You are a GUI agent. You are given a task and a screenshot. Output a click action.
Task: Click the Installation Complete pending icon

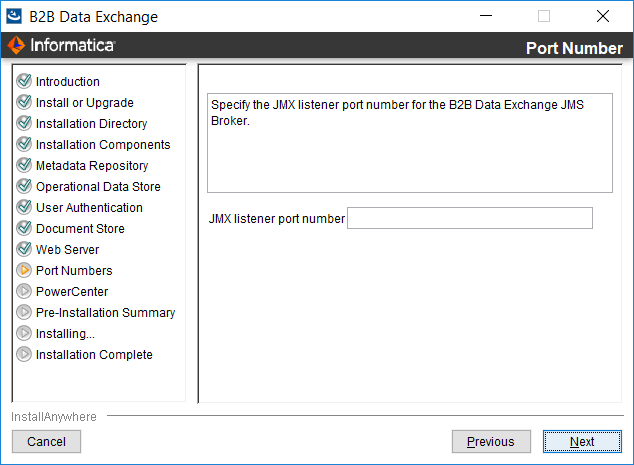tap(24, 354)
